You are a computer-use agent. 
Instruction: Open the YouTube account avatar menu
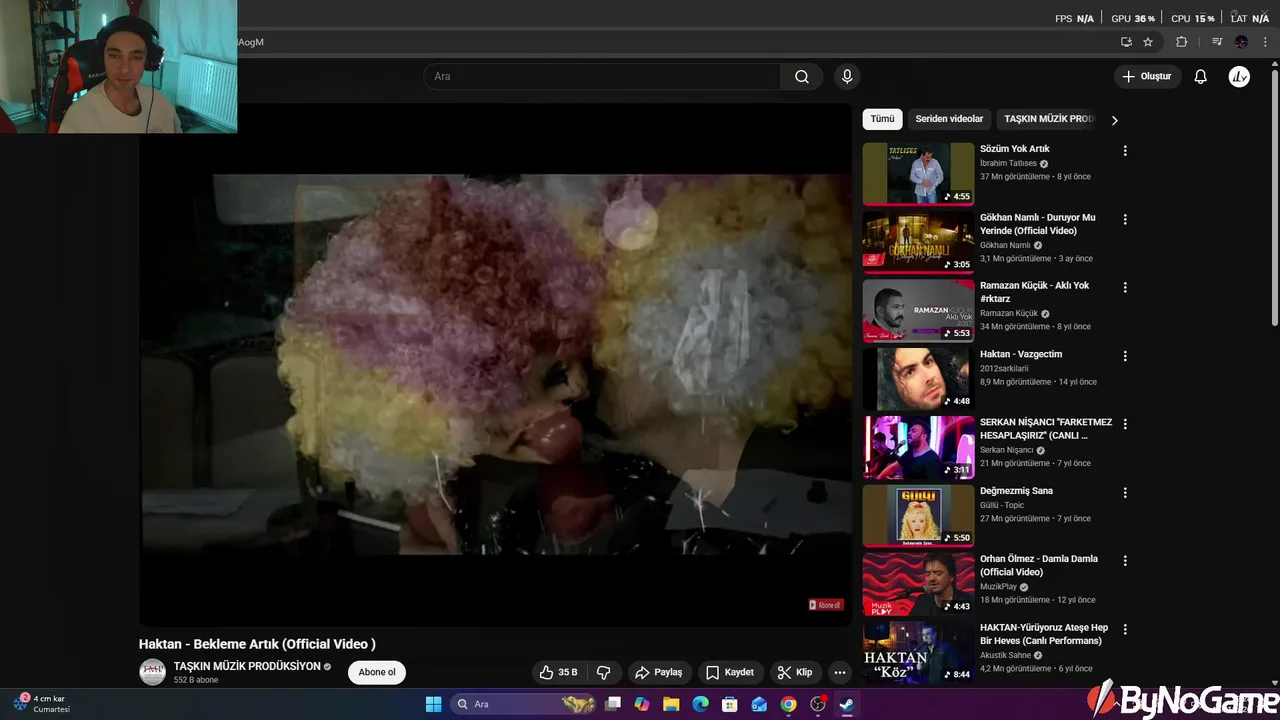point(1239,76)
